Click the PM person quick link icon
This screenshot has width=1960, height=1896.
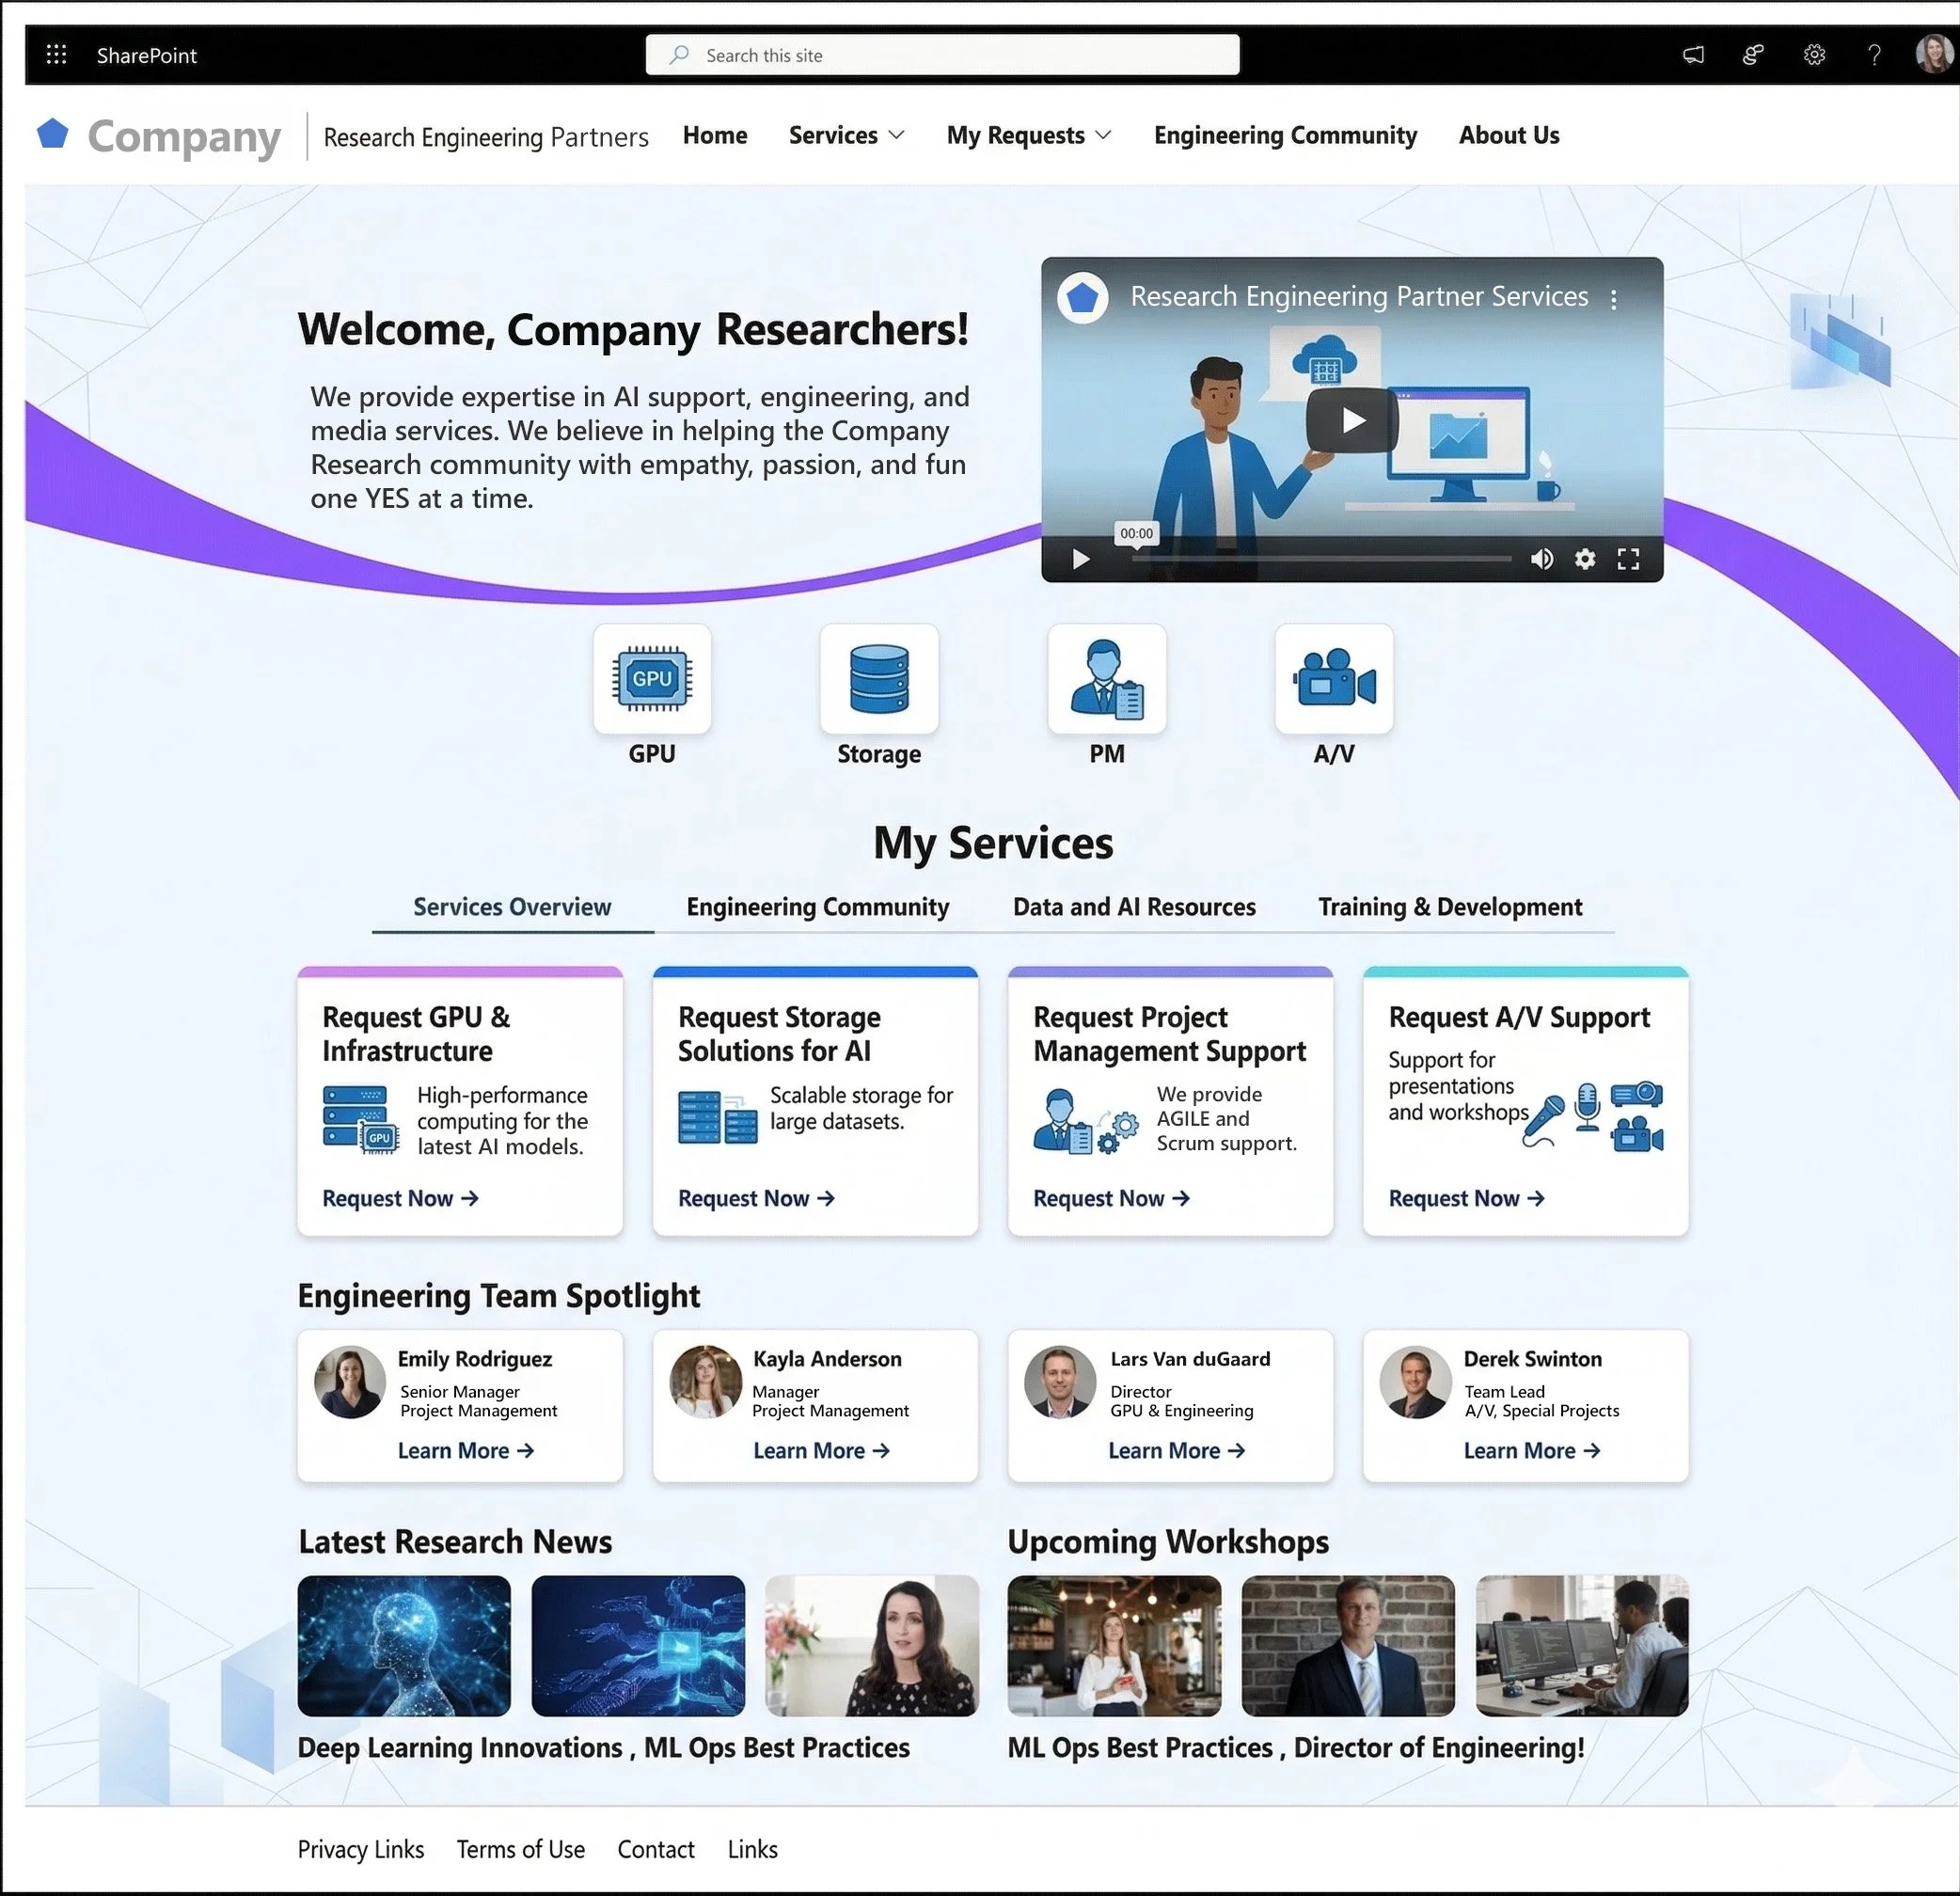1106,679
